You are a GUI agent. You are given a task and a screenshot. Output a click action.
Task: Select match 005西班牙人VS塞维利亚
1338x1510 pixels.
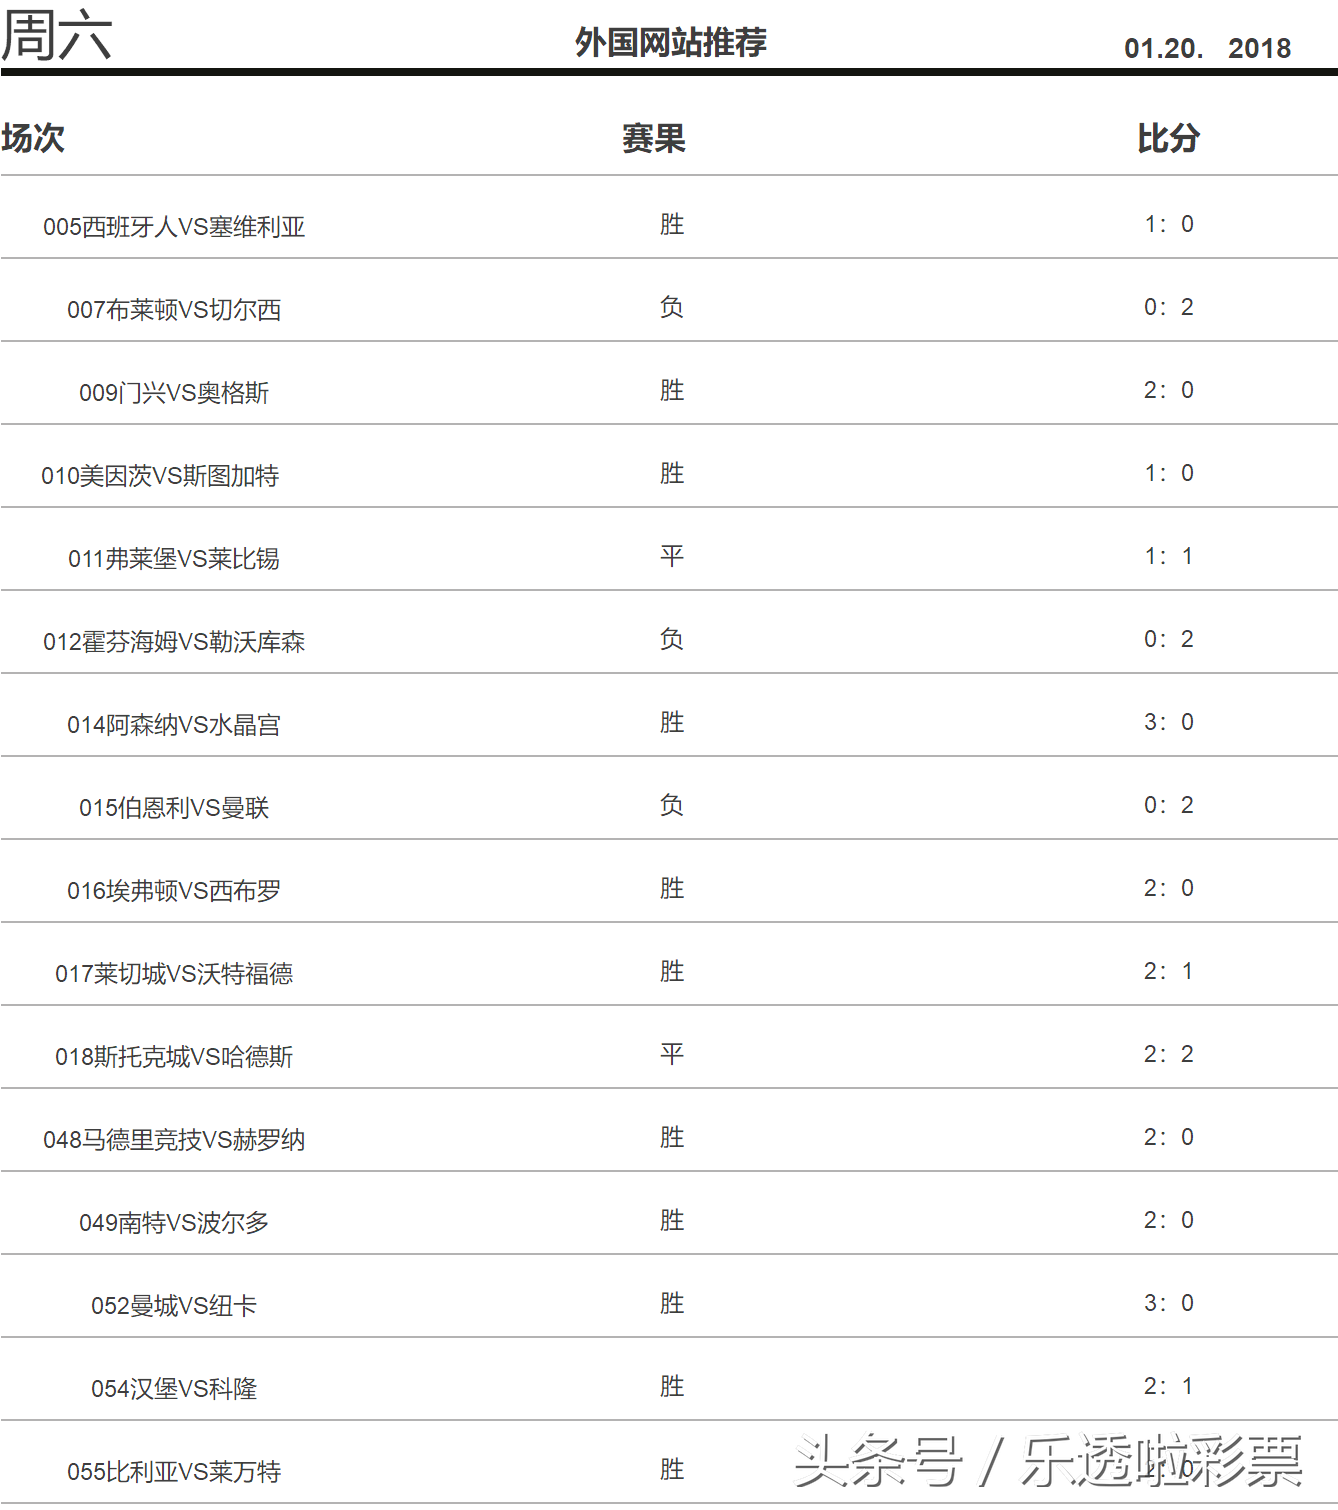(174, 227)
